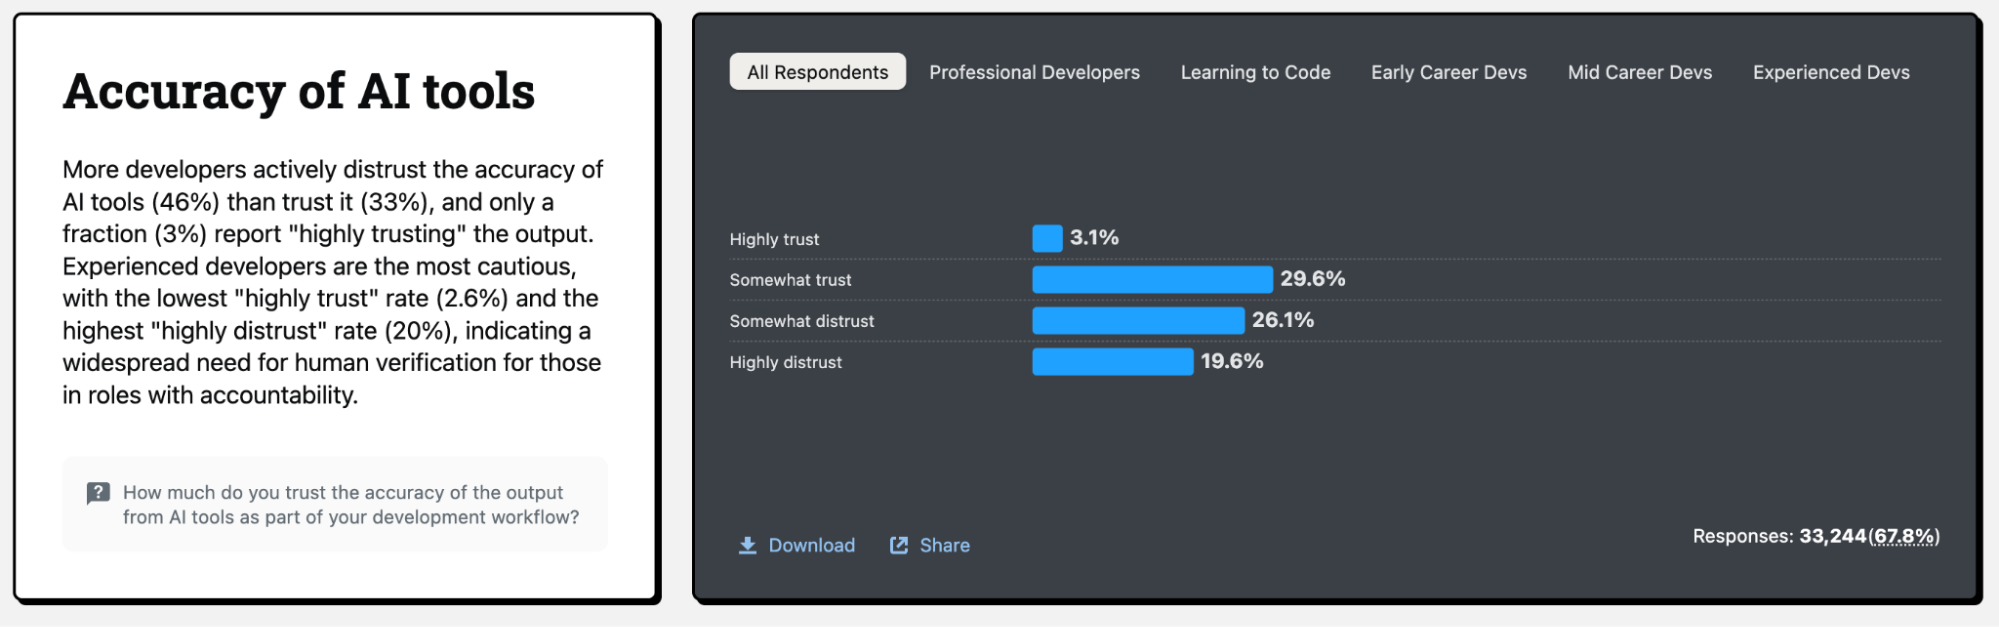1999x627 pixels.
Task: Switch to Professional Developers tab
Action: point(1034,72)
